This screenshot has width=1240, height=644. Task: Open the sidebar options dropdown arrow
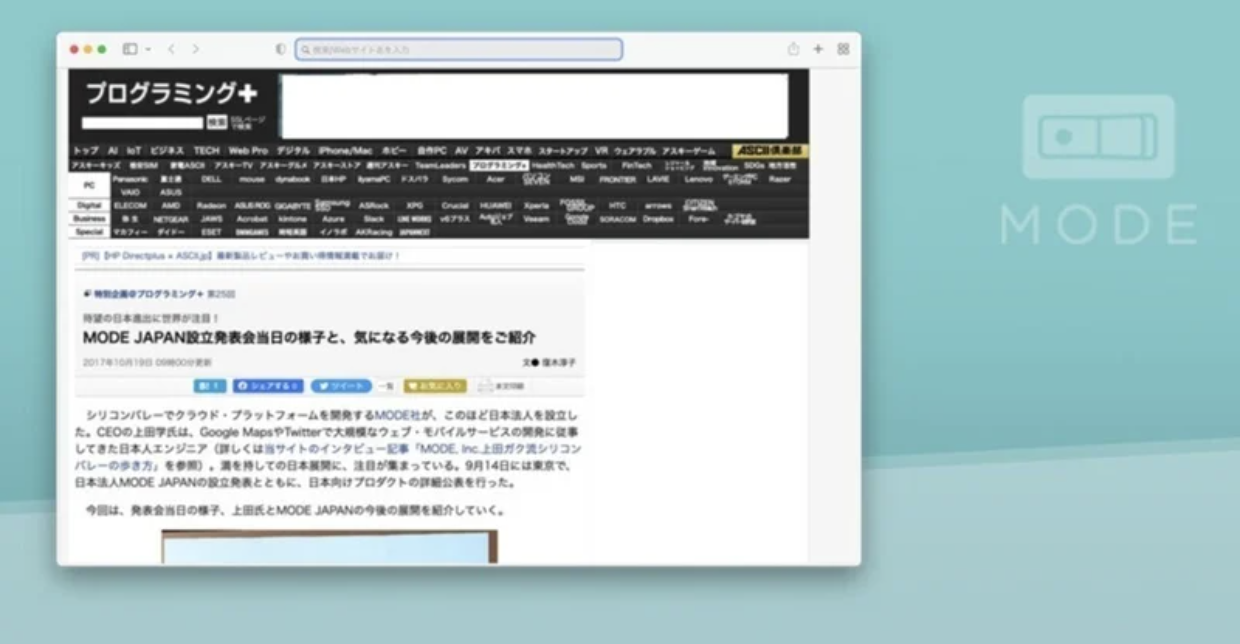pyautogui.click(x=148, y=49)
